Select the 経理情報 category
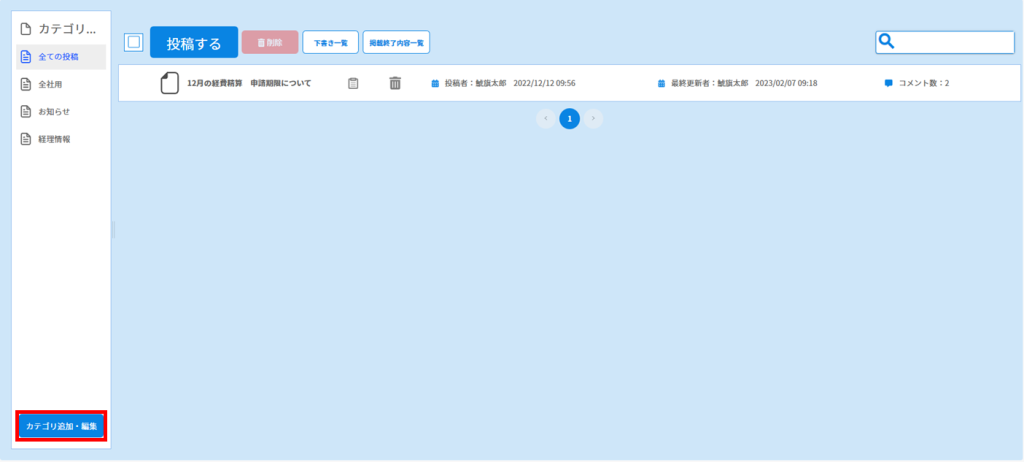The width and height of the screenshot is (1024, 462). pos(61,139)
